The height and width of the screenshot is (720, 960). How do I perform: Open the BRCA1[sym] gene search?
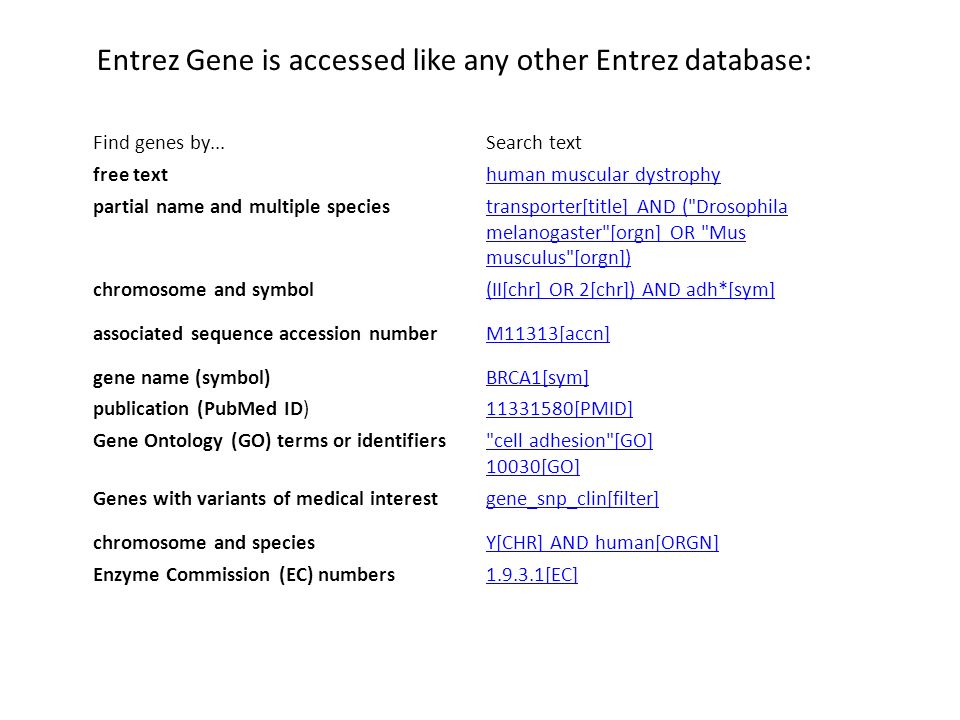point(537,378)
